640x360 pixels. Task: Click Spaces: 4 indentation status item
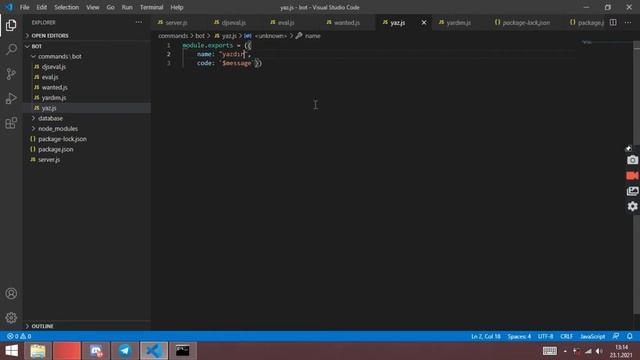(519, 336)
